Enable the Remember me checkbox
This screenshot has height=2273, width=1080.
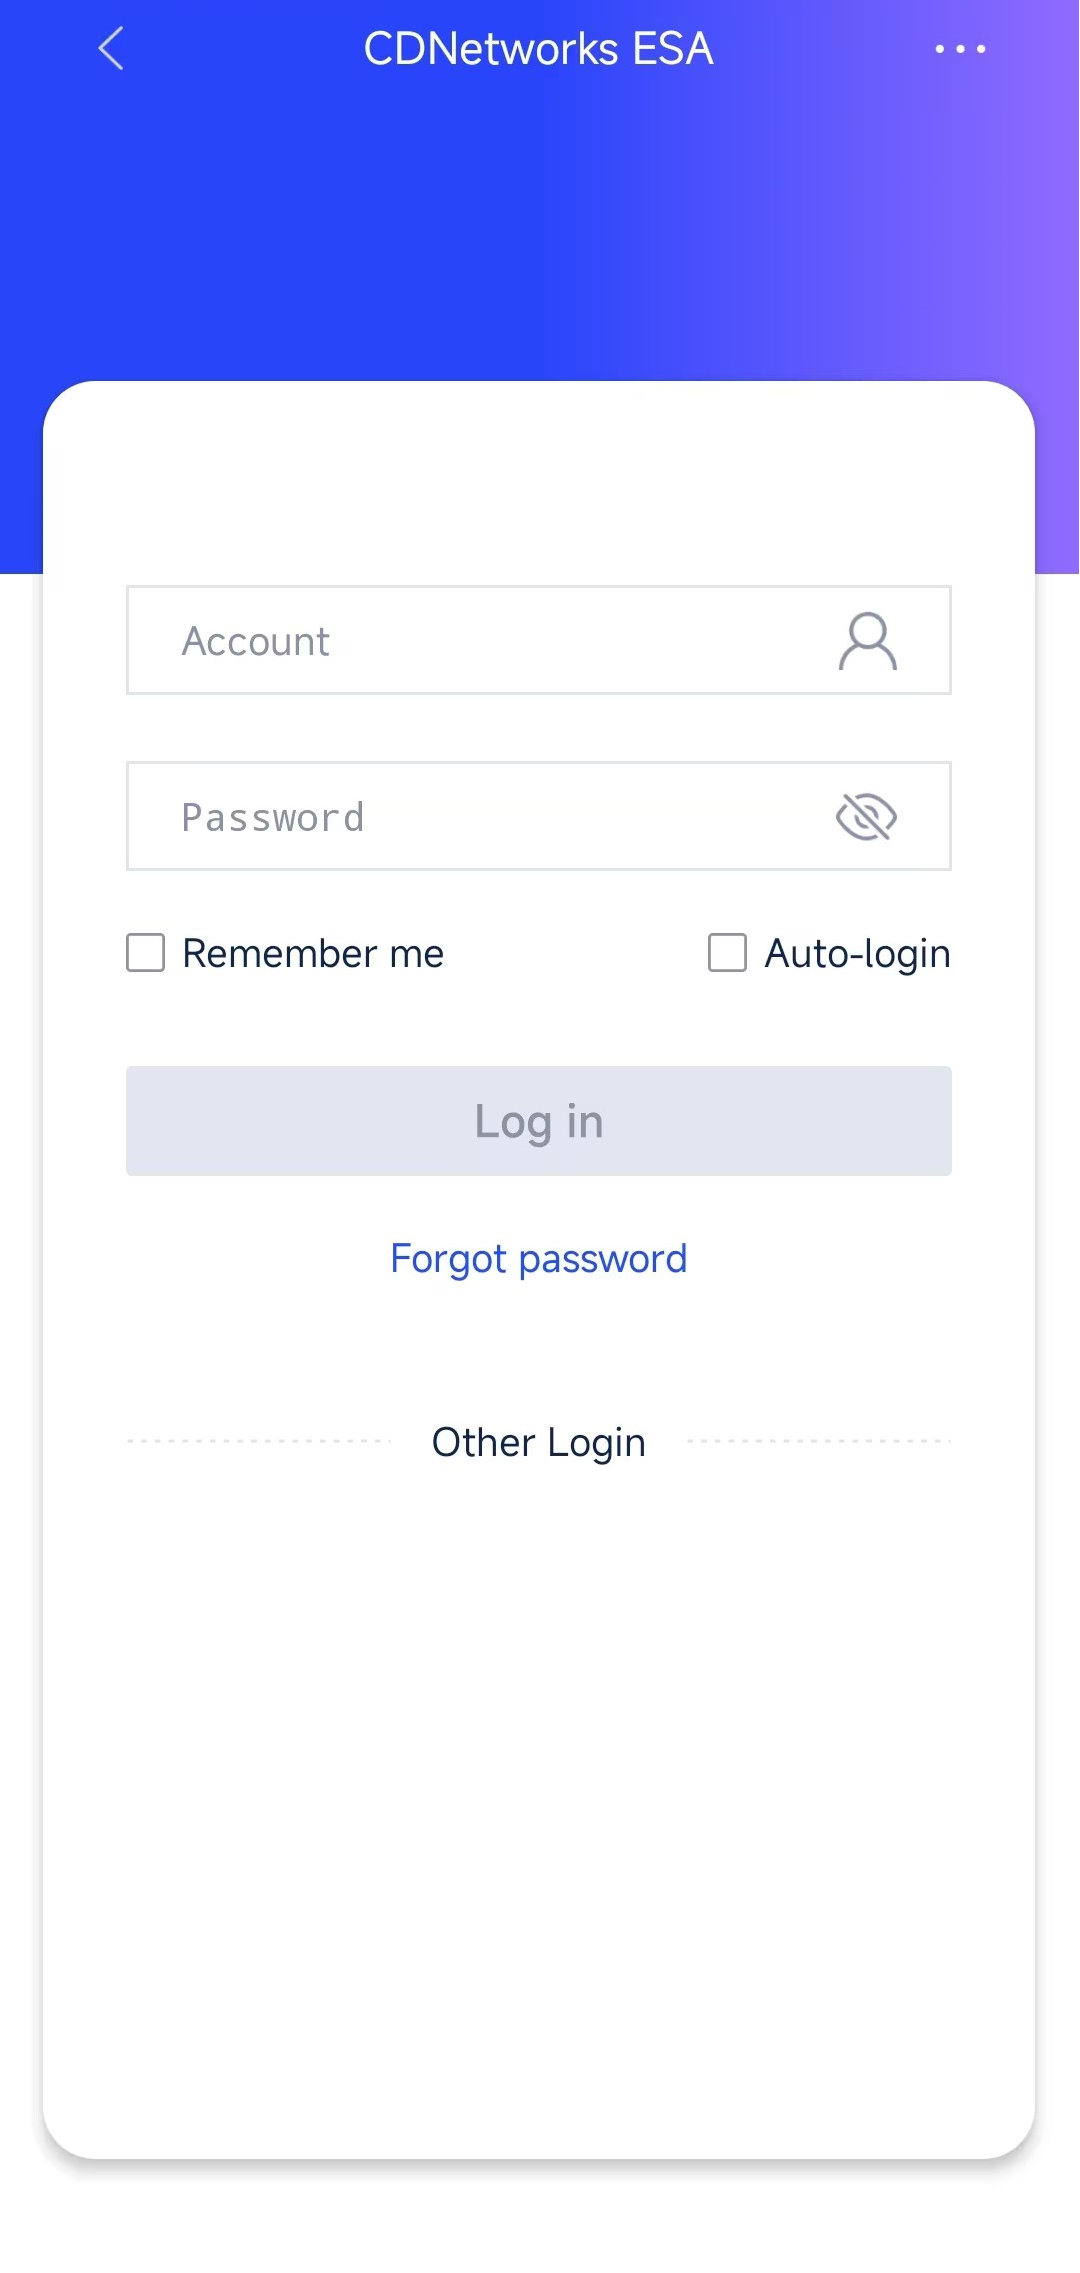[146, 953]
